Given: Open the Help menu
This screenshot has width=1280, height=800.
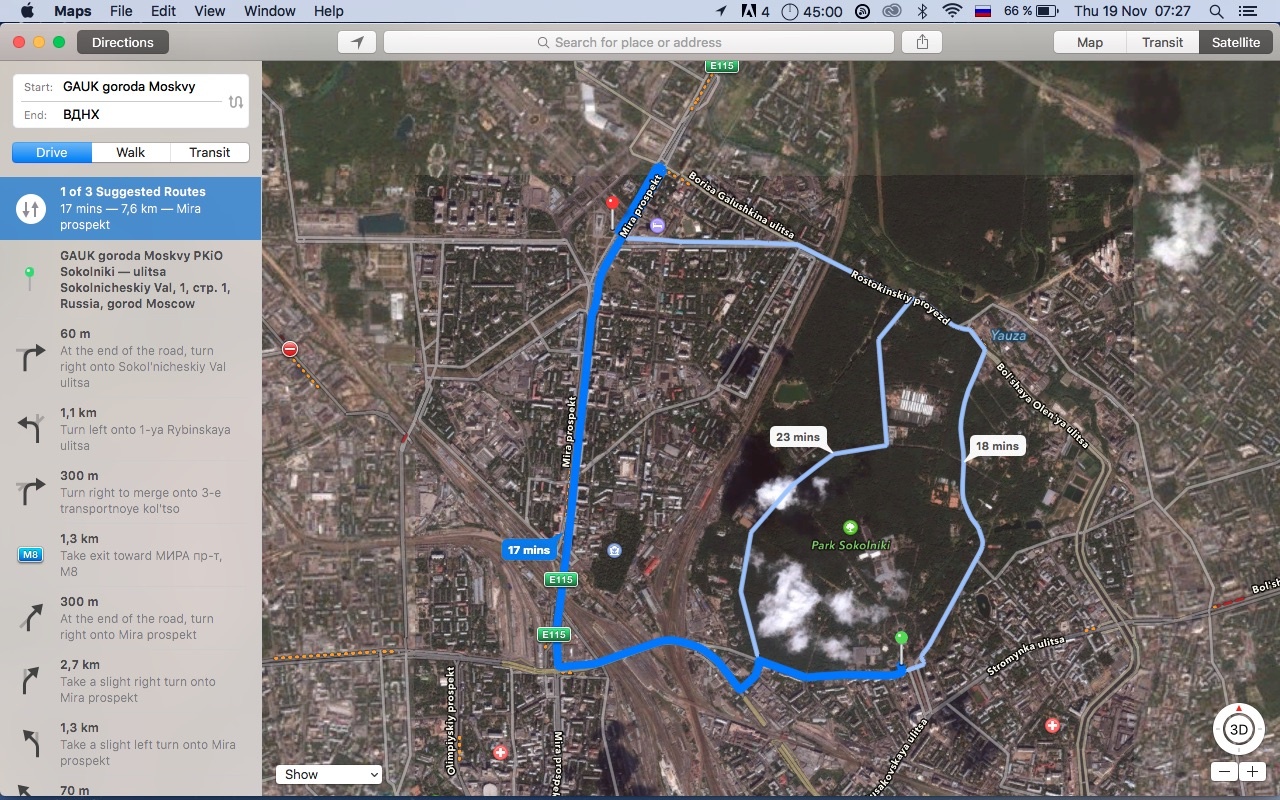Looking at the screenshot, I should coord(328,11).
